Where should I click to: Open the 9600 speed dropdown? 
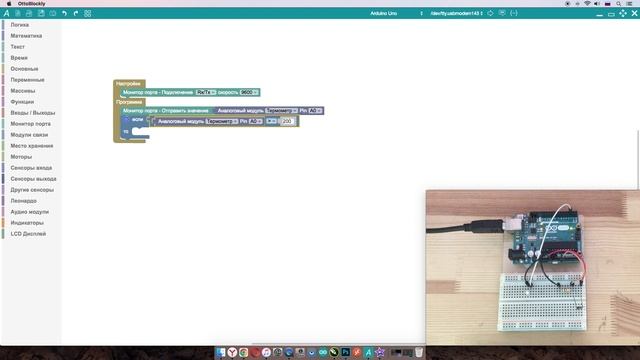[x=249, y=93]
